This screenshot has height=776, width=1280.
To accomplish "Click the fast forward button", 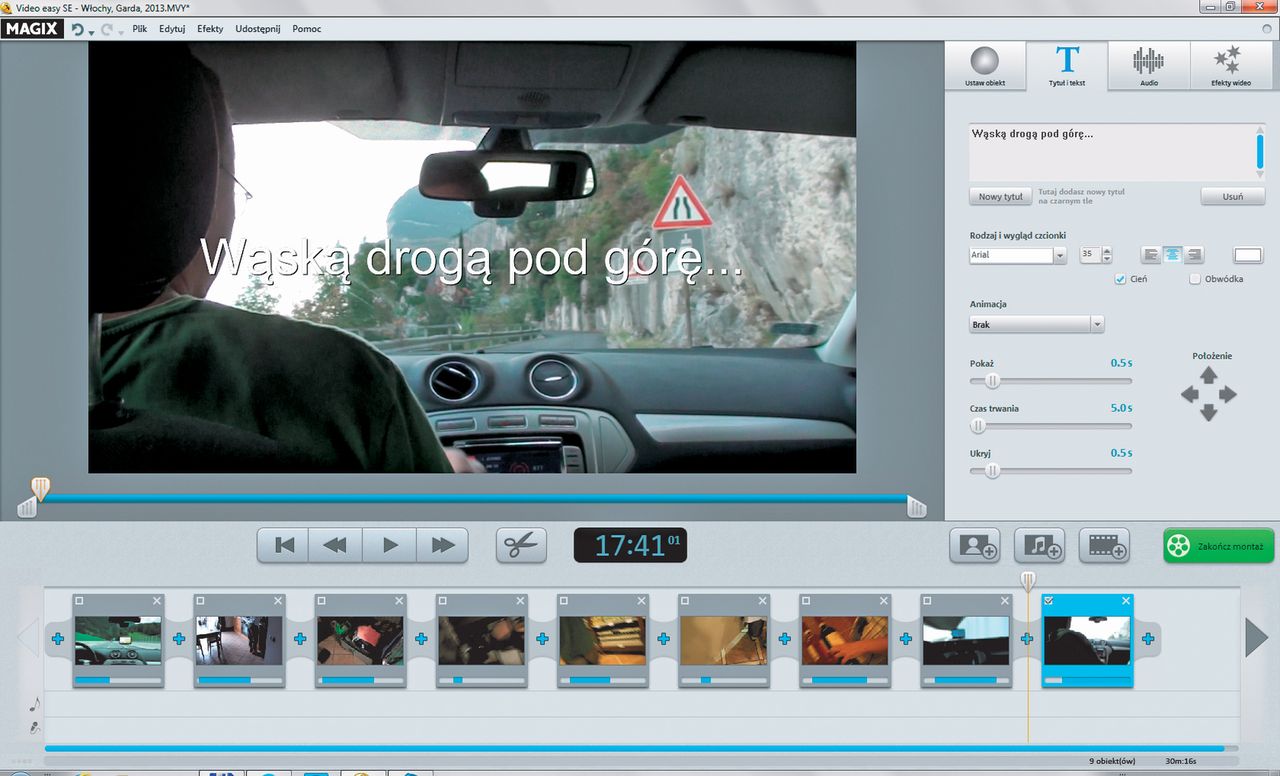I will coord(442,545).
